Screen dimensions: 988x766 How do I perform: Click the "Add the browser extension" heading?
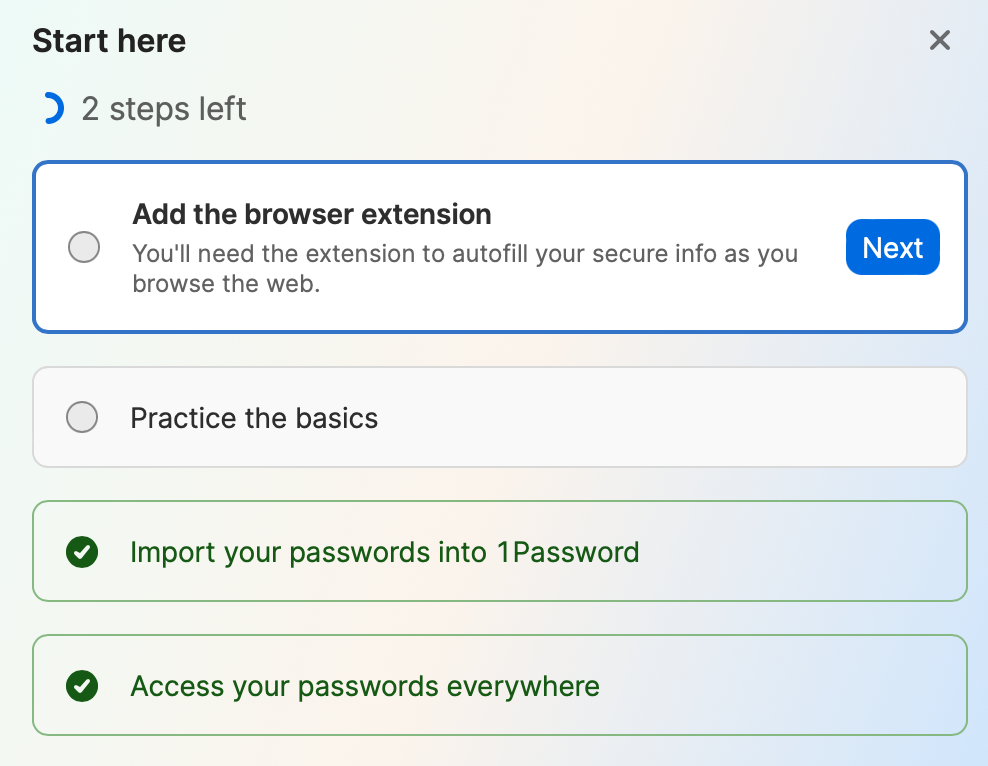click(x=312, y=214)
